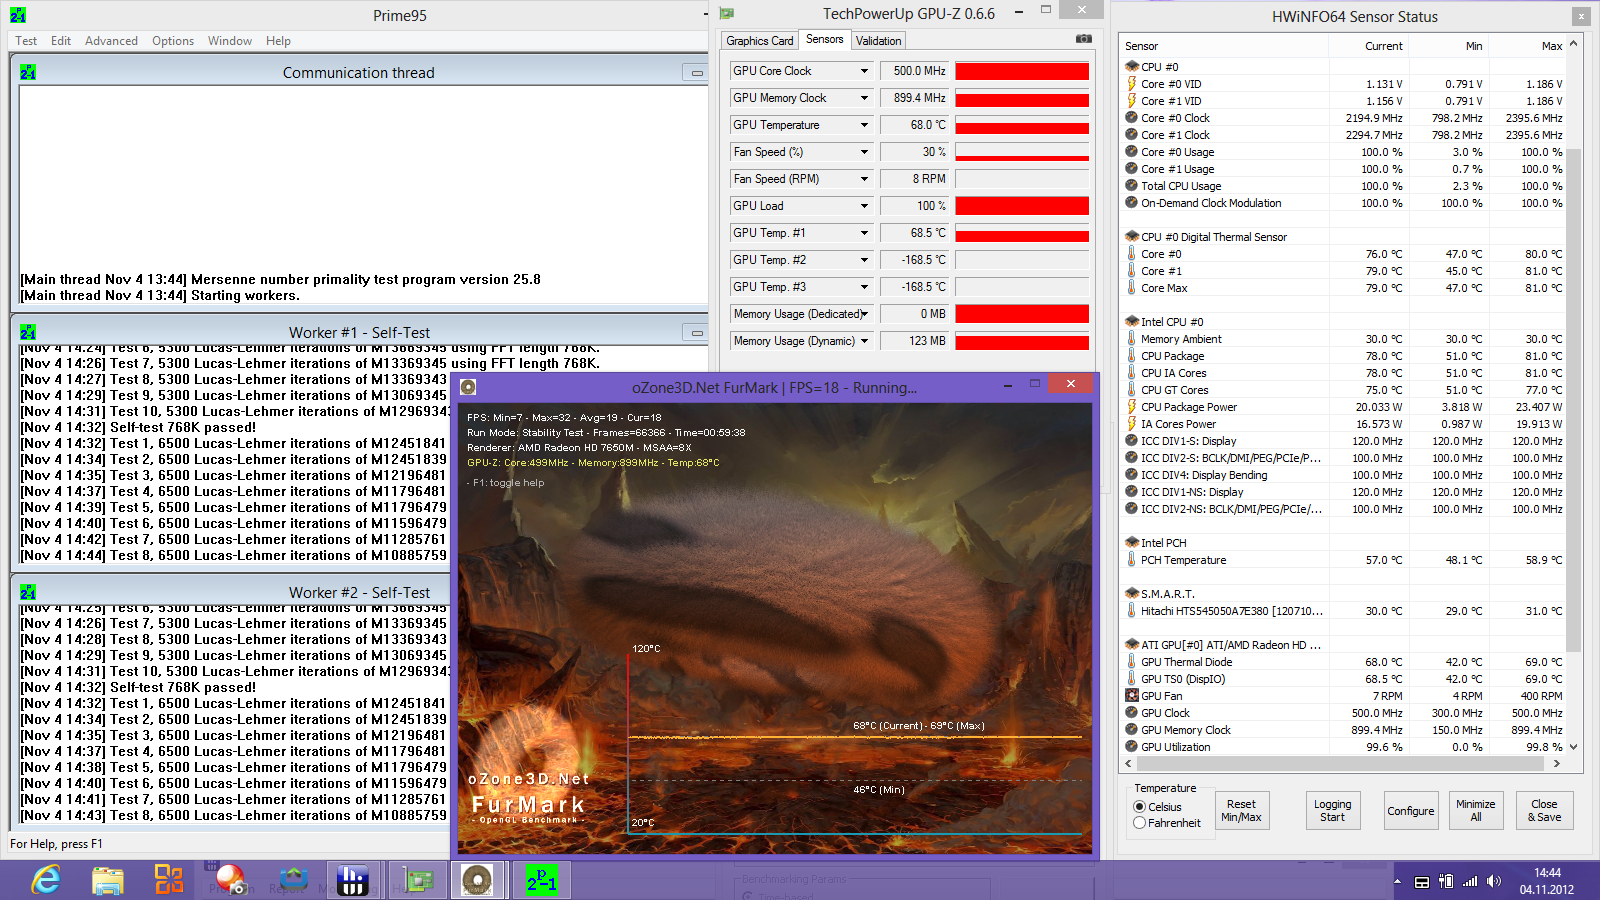
Task: Switch to Prime95 on the taskbar
Action: tap(541, 880)
